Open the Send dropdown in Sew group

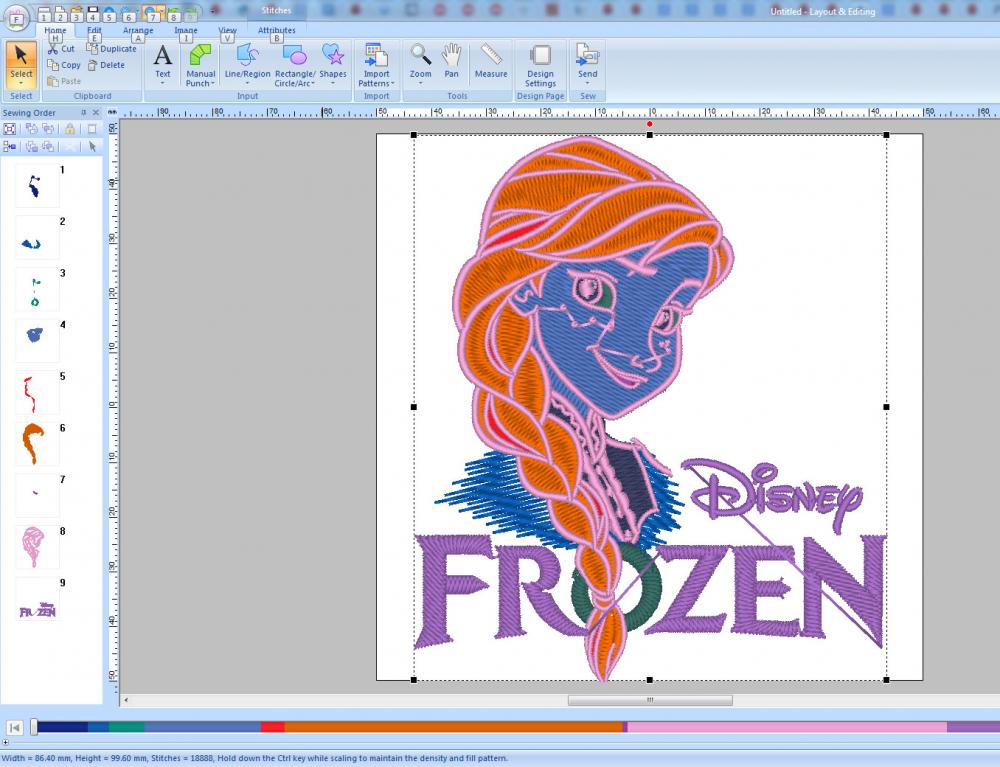point(587,84)
